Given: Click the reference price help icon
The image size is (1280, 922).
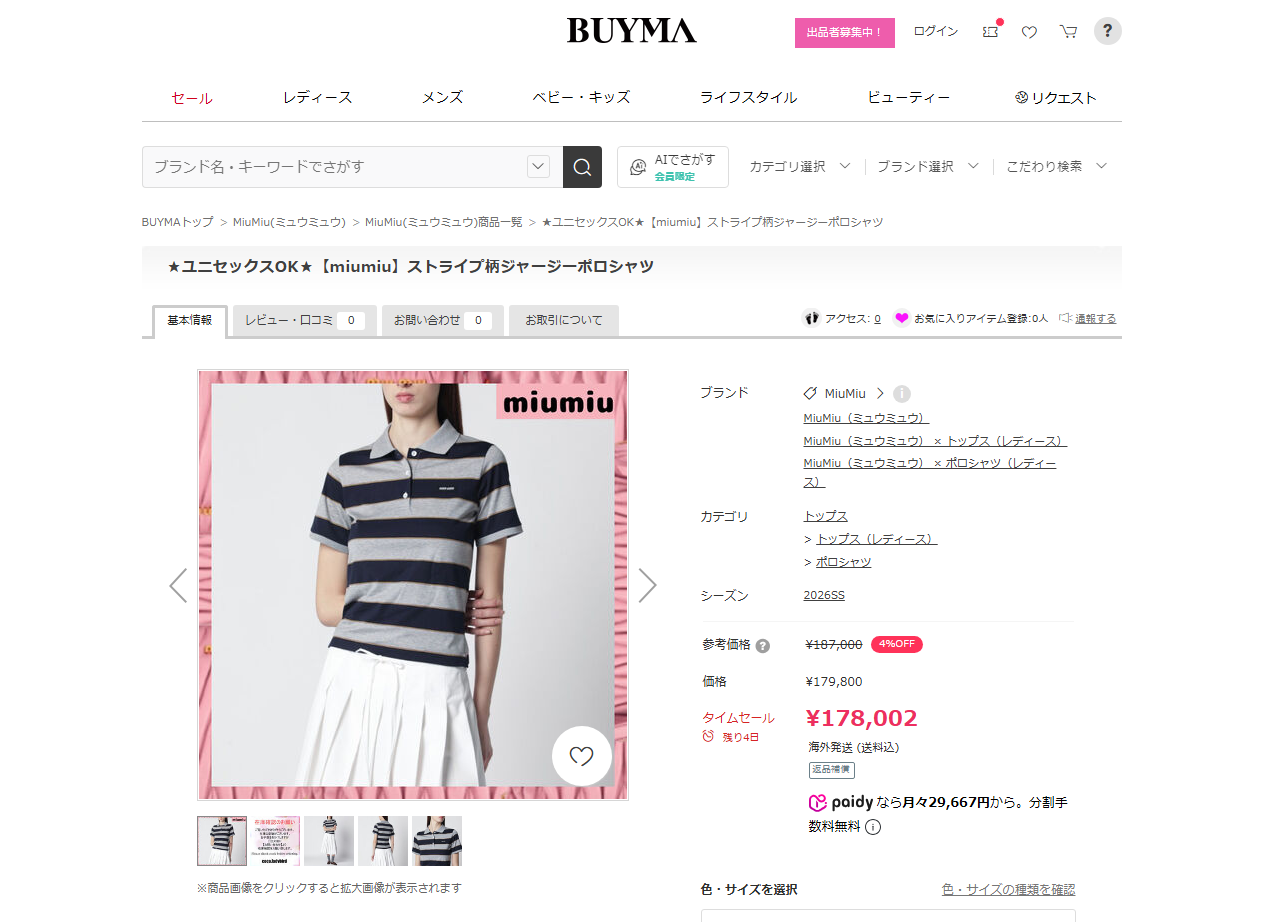Looking at the screenshot, I should (x=763, y=646).
